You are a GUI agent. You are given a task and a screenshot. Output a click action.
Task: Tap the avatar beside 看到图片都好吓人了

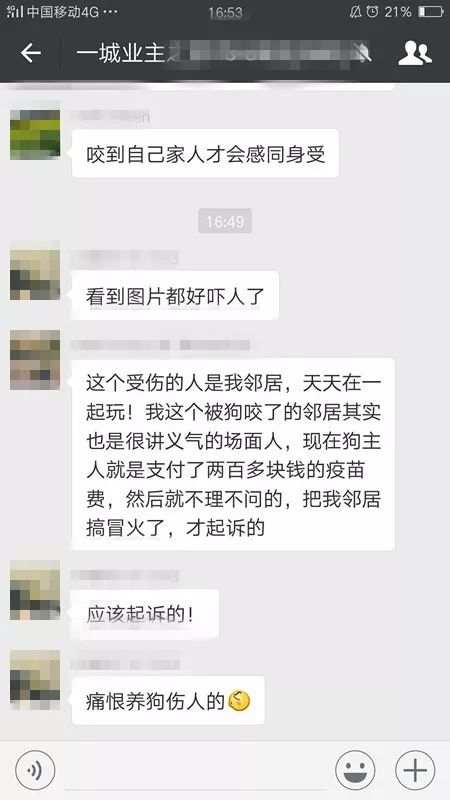click(35, 274)
